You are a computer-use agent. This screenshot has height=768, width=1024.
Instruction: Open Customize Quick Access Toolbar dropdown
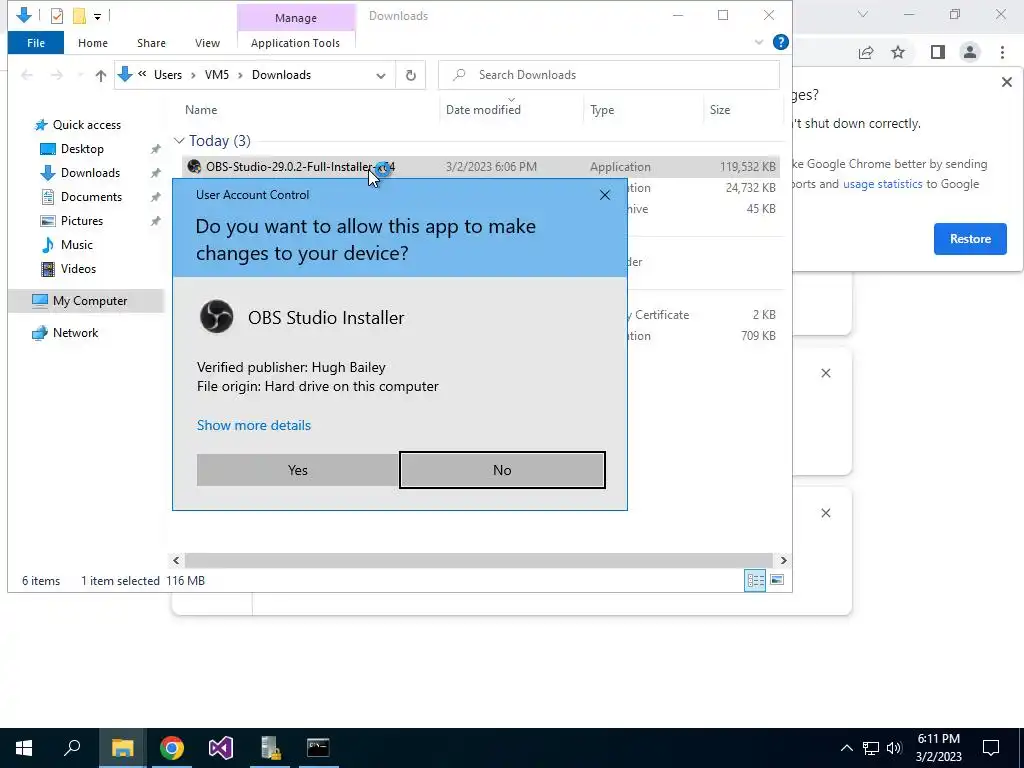[97, 16]
